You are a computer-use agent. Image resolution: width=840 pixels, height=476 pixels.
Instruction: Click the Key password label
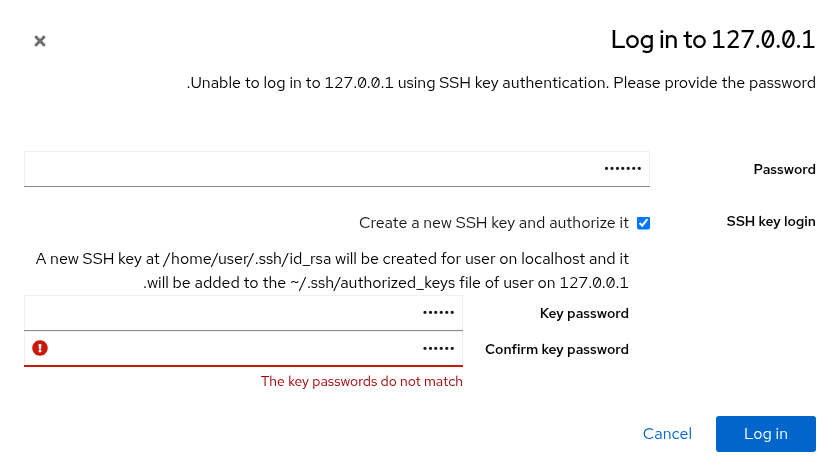coord(584,313)
